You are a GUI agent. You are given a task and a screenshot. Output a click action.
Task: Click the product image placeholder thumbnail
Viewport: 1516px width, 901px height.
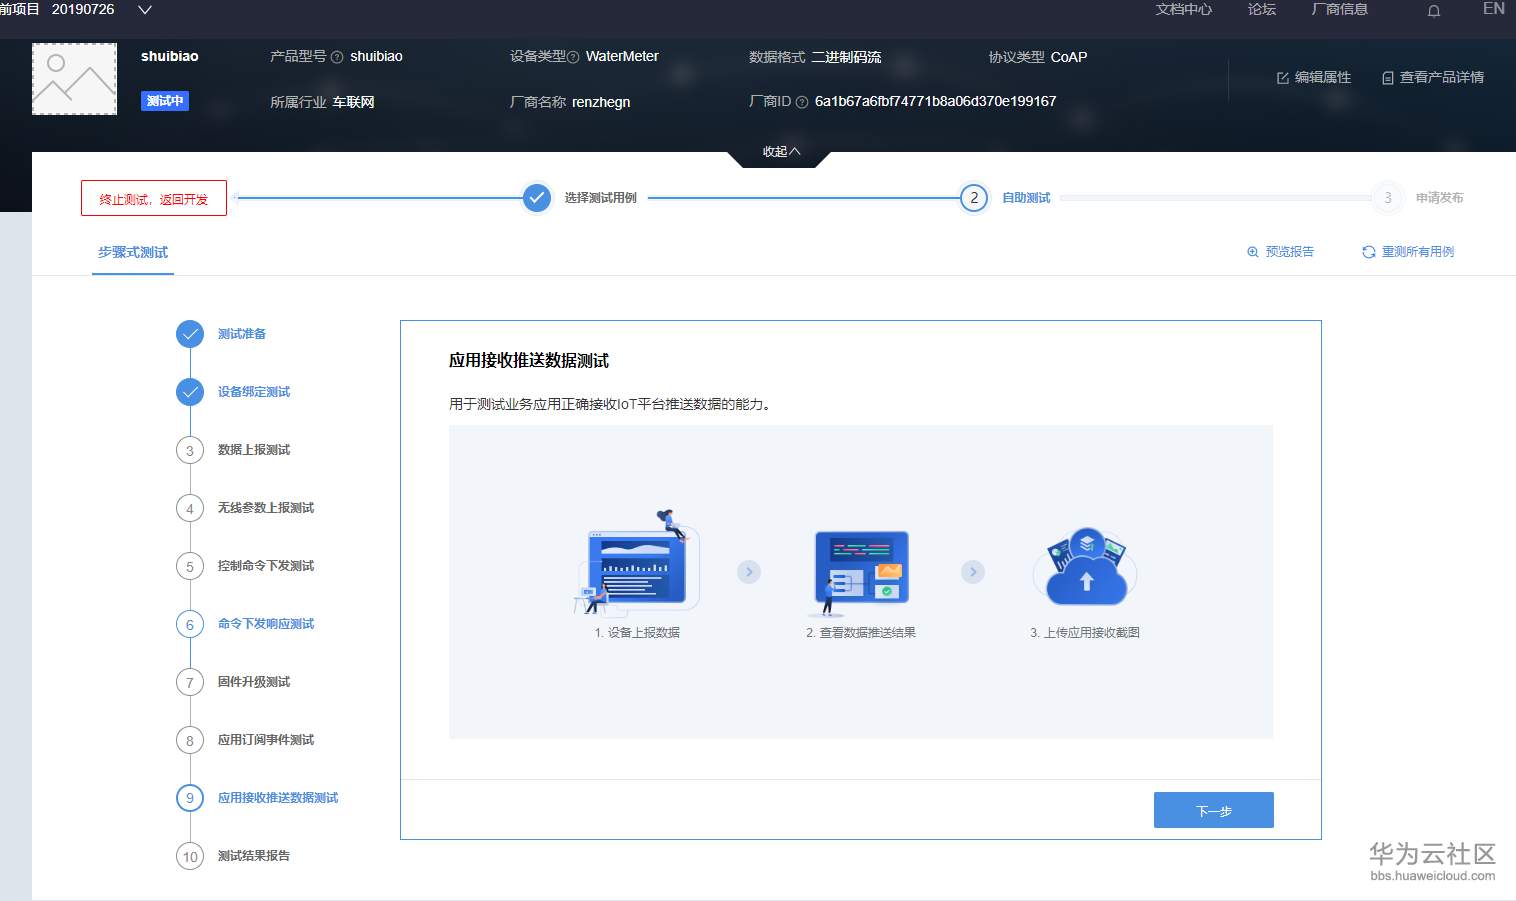(x=75, y=79)
